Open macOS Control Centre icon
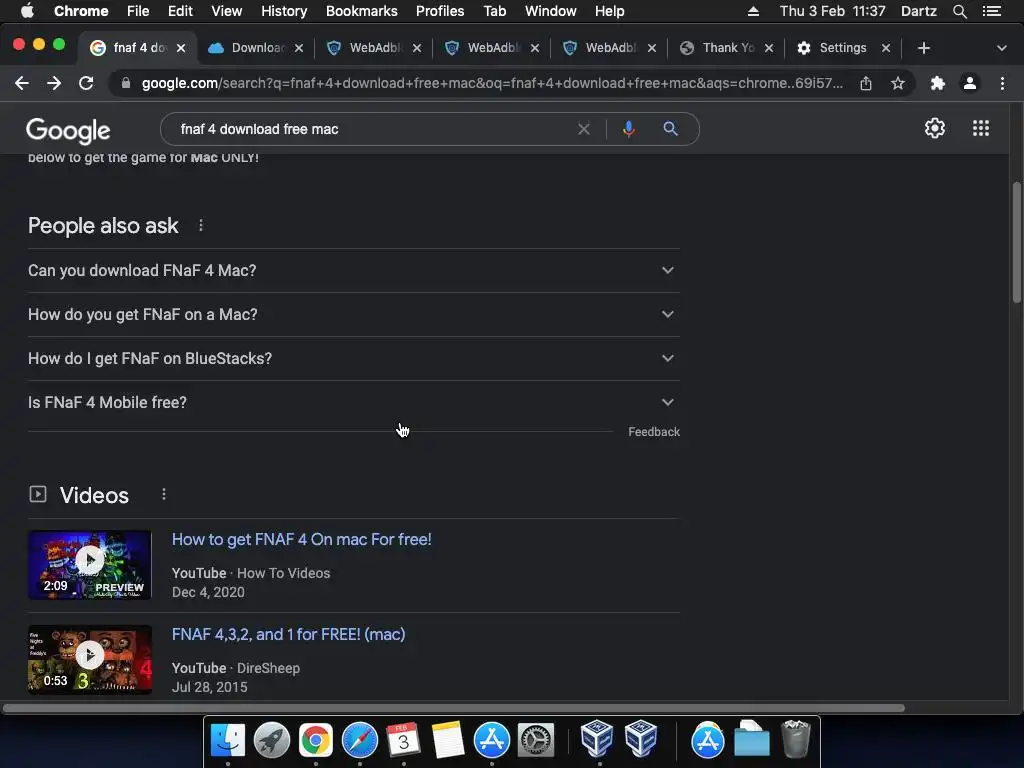The height and width of the screenshot is (768, 1024). 991,11
